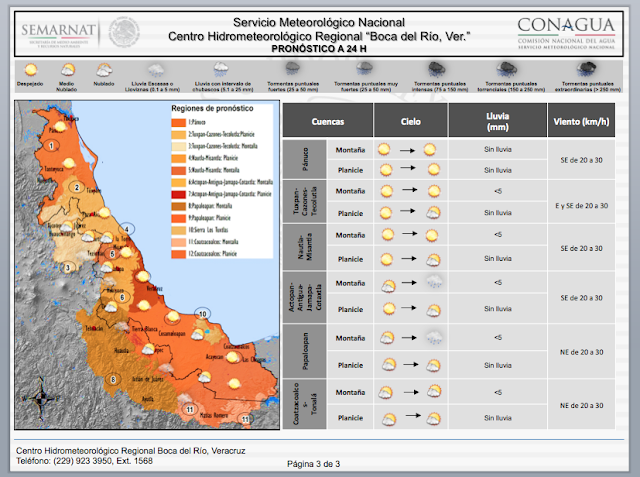Click the Cielo column header
640x477 pixels.
411,120
